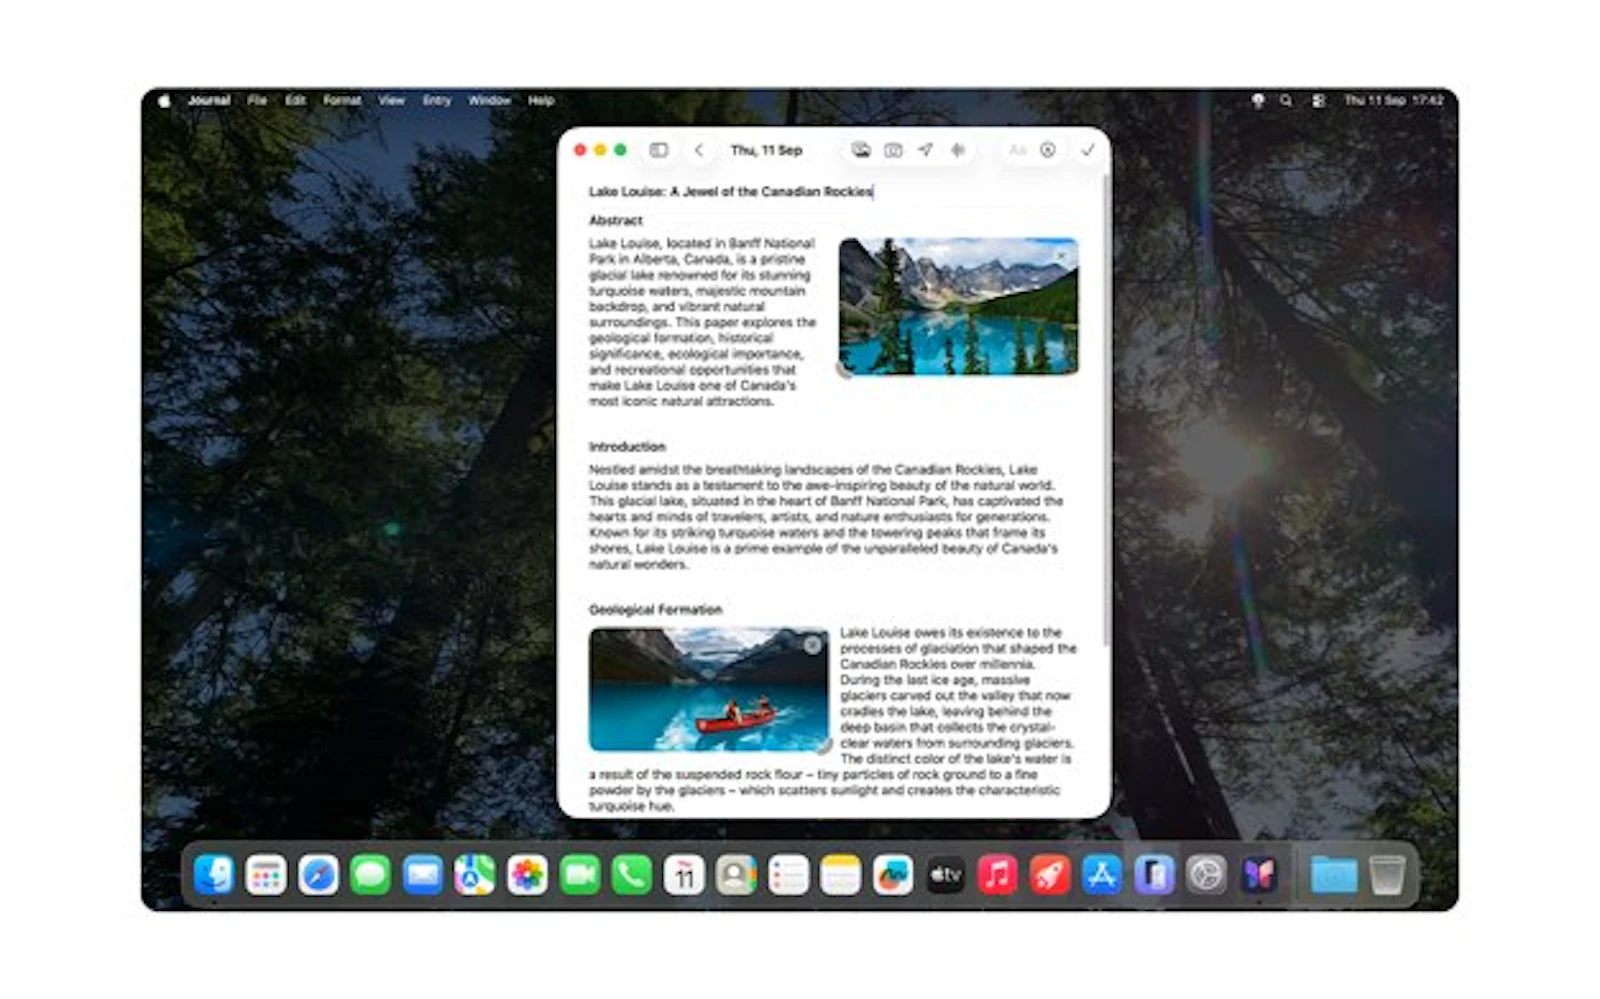
Task: Open Launchpad from the Dock
Action: tap(266, 875)
